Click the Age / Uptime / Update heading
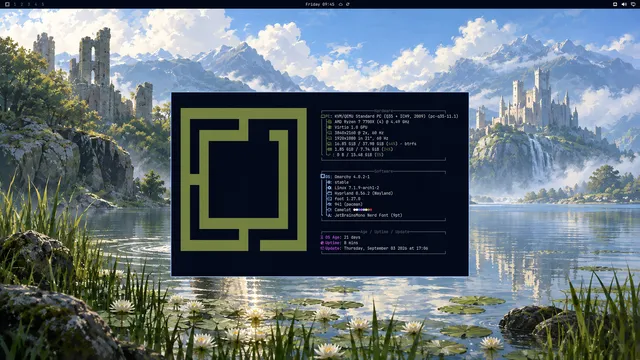The image size is (640, 360). 384,232
